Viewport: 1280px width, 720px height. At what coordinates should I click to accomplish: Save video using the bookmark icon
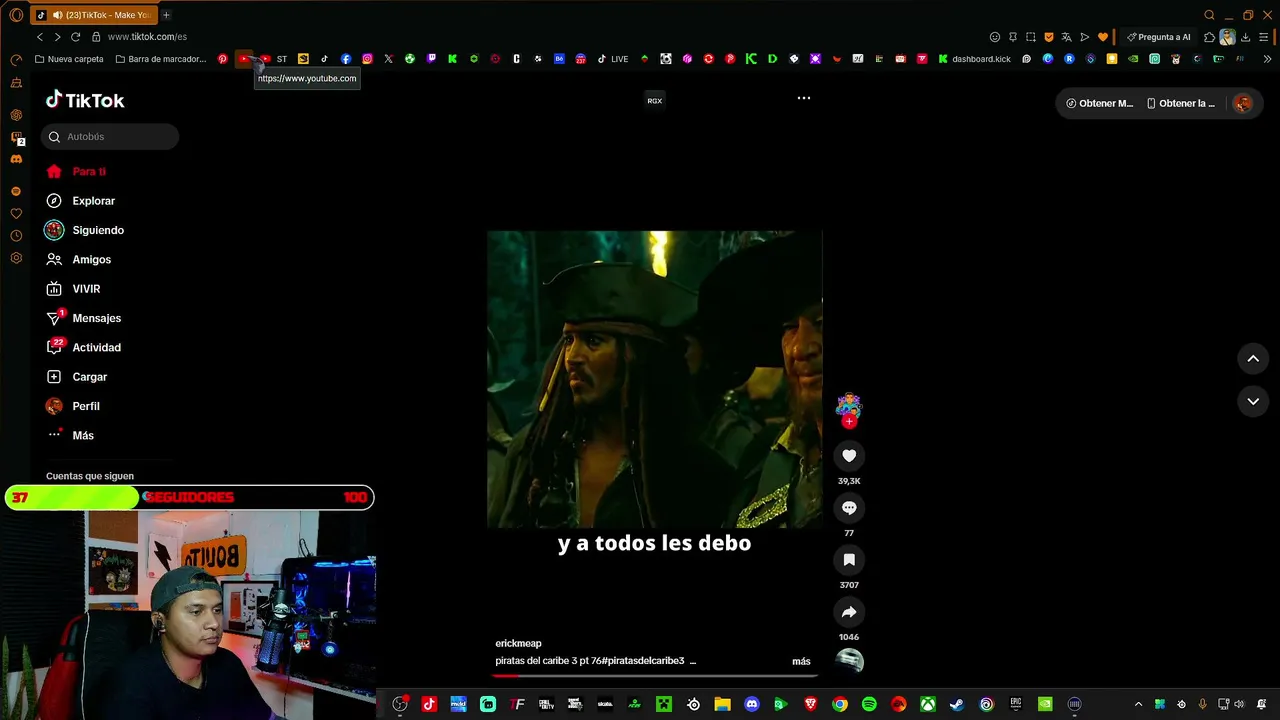click(849, 560)
